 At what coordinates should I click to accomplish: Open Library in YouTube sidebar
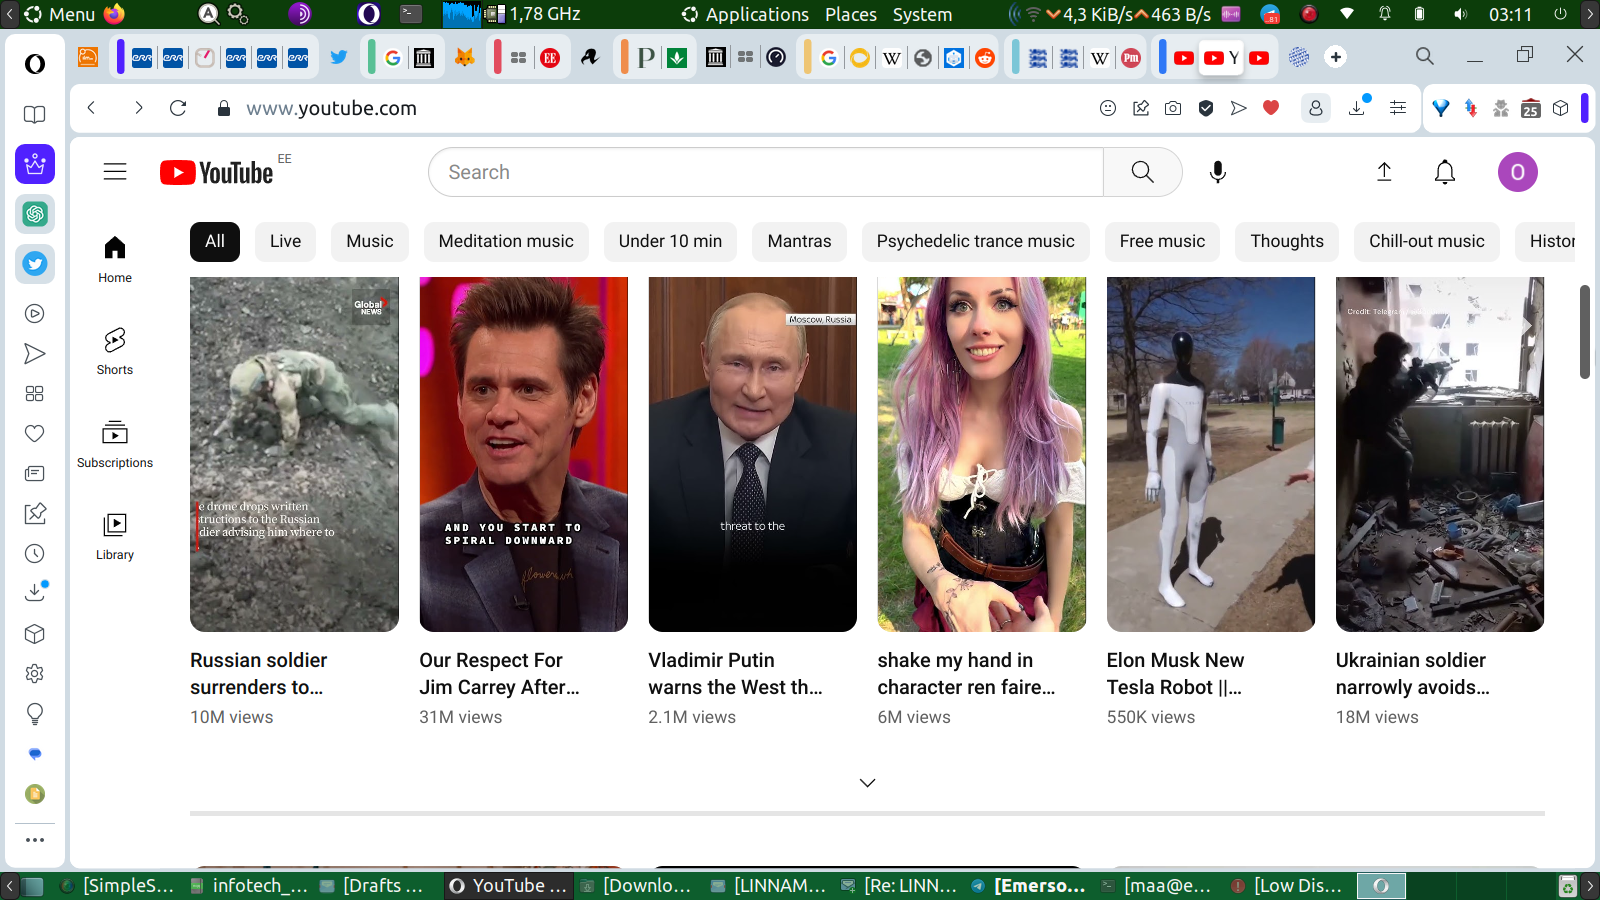(x=115, y=536)
